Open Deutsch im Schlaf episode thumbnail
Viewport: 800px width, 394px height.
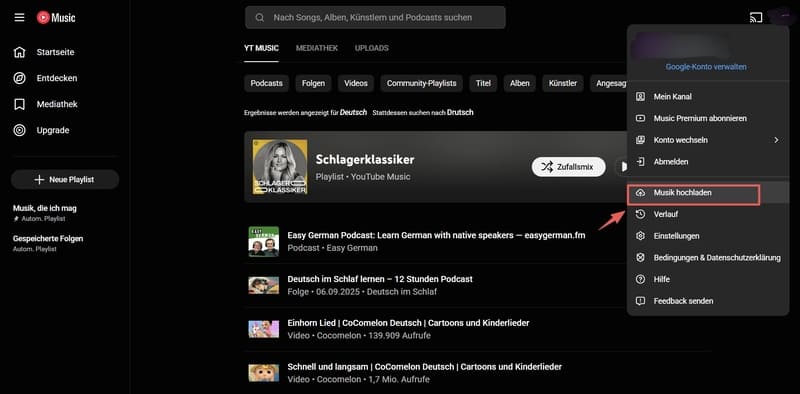click(x=264, y=285)
